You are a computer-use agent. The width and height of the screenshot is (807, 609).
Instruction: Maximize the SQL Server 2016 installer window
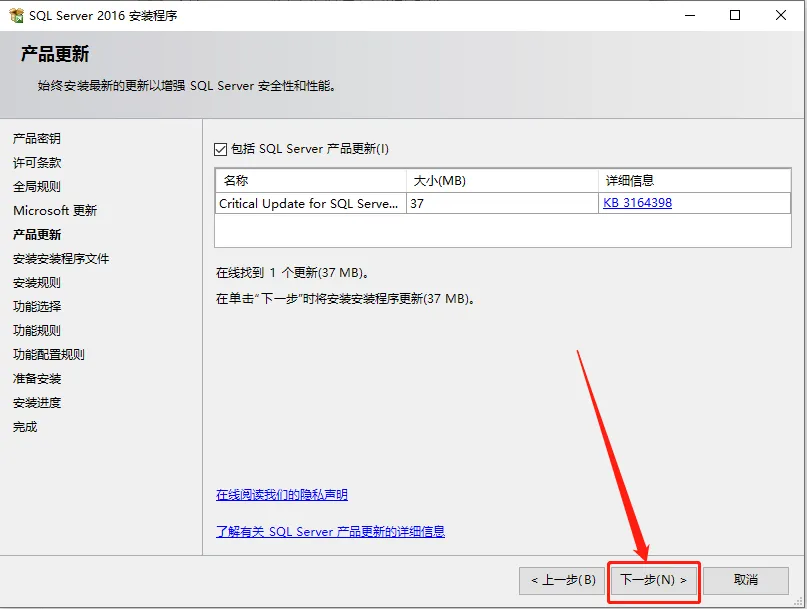(x=735, y=15)
